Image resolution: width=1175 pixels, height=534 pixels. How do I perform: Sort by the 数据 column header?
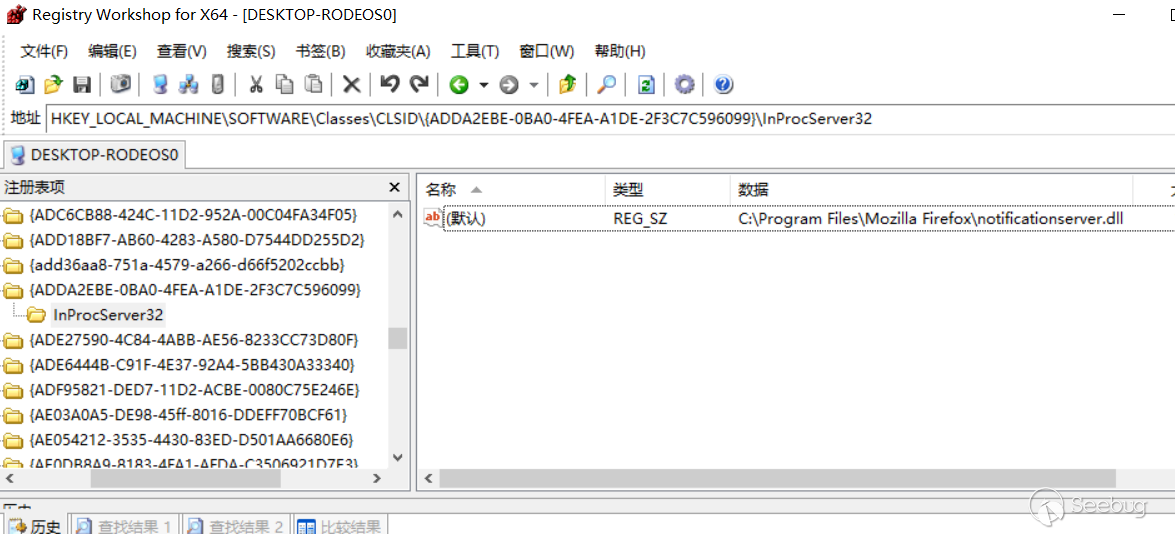tap(931, 189)
